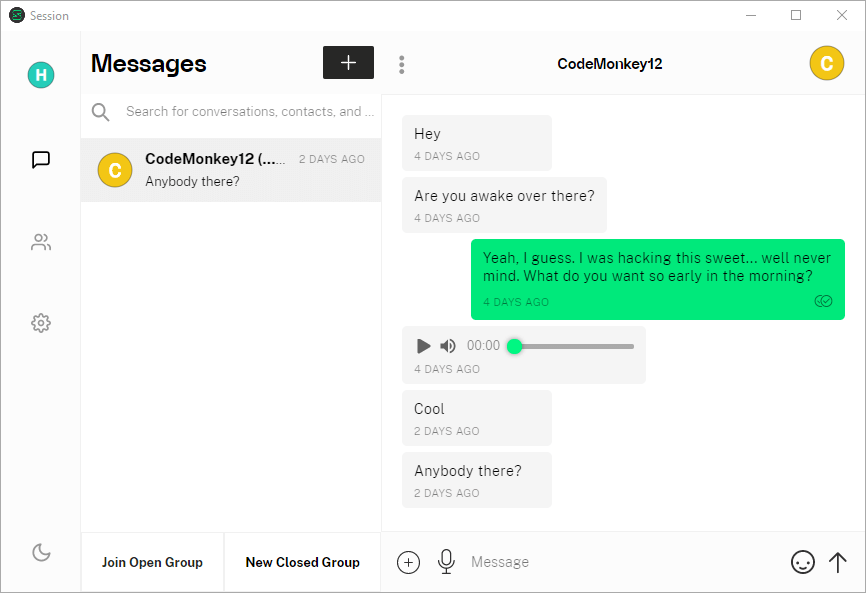This screenshot has width=866, height=593.
Task: Minimize the Session window
Action: pos(751,15)
